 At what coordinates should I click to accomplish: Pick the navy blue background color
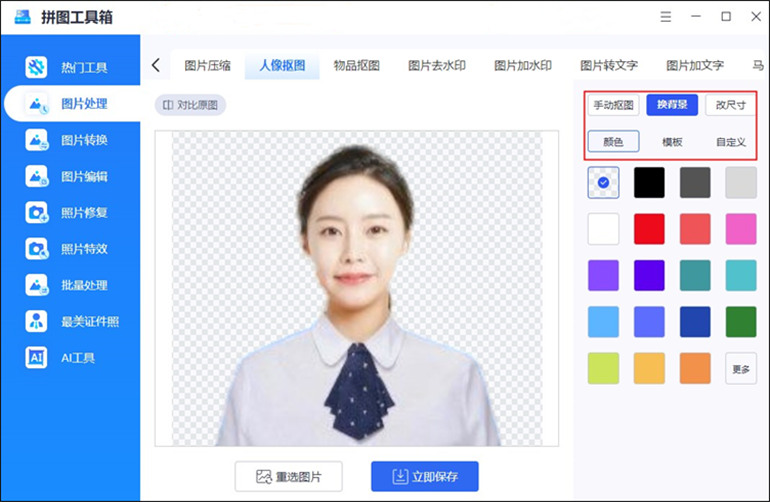[695, 322]
